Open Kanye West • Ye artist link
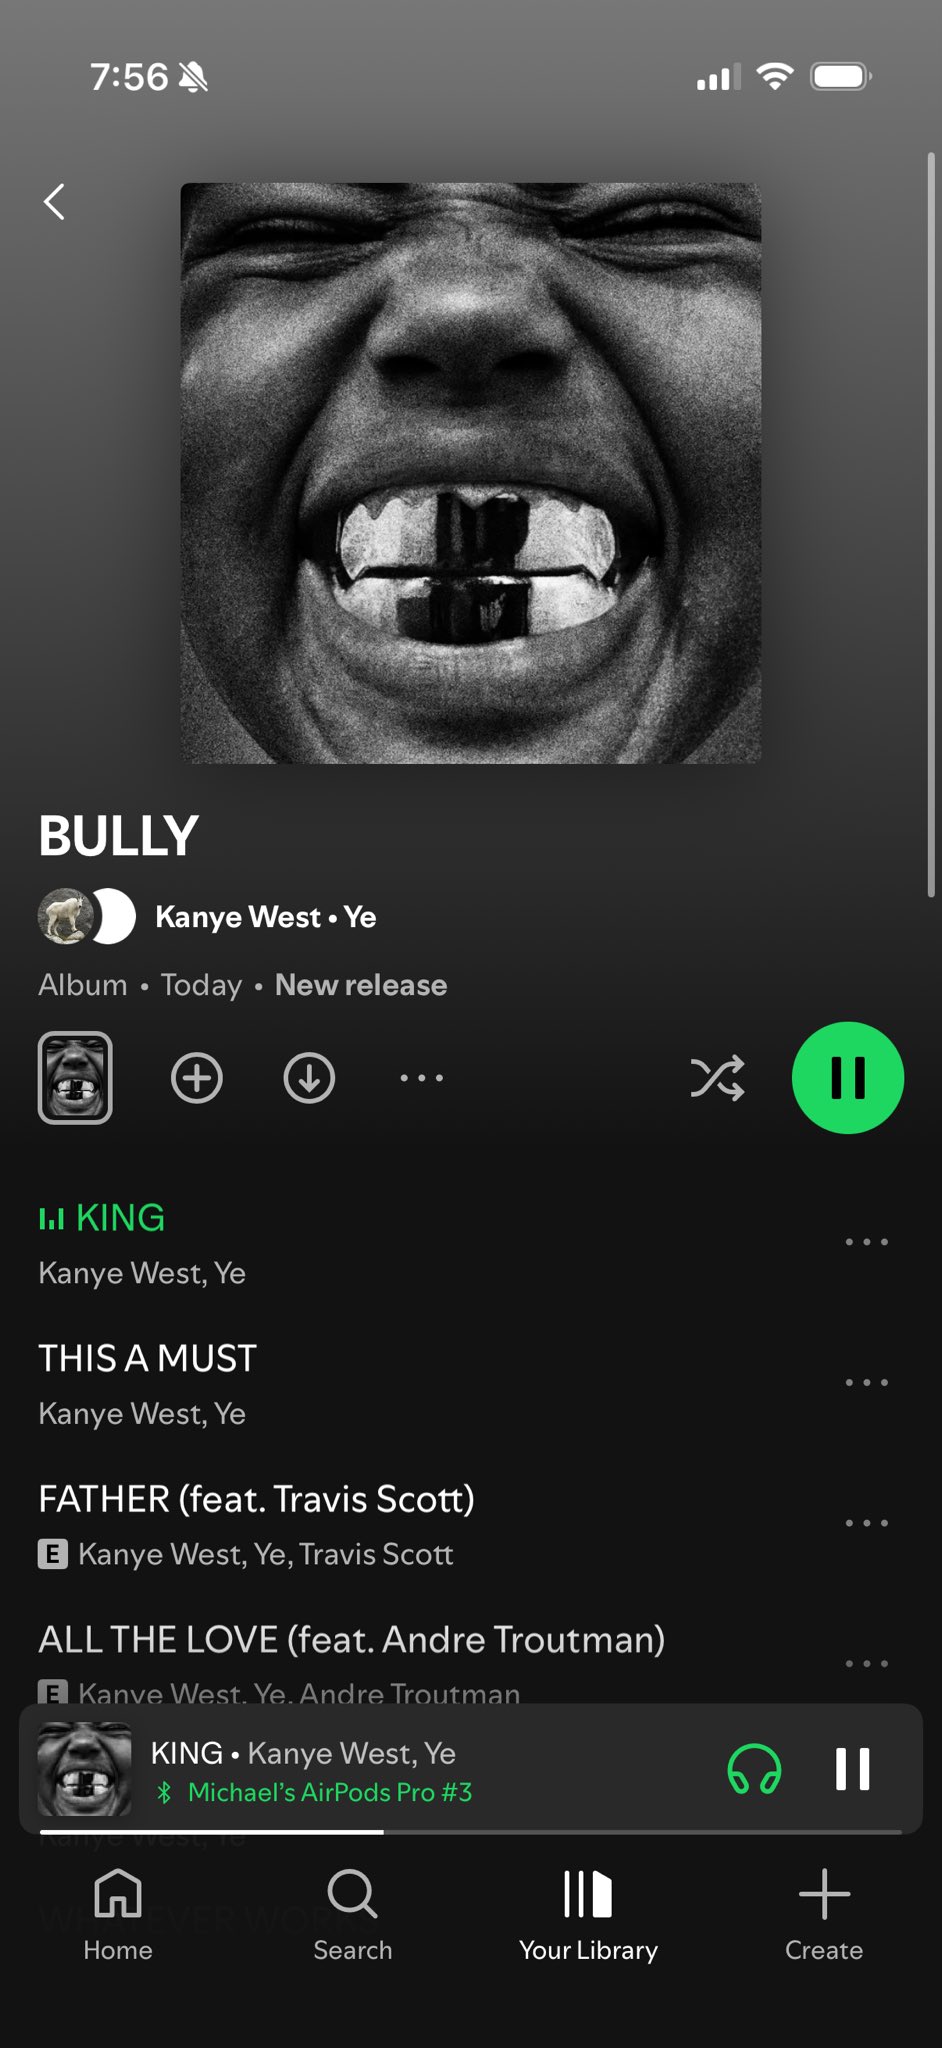Image resolution: width=942 pixels, height=2048 pixels. click(265, 917)
